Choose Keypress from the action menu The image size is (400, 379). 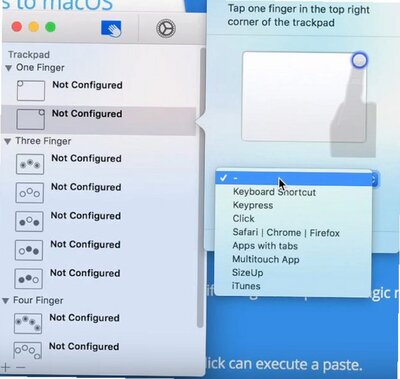(x=253, y=205)
